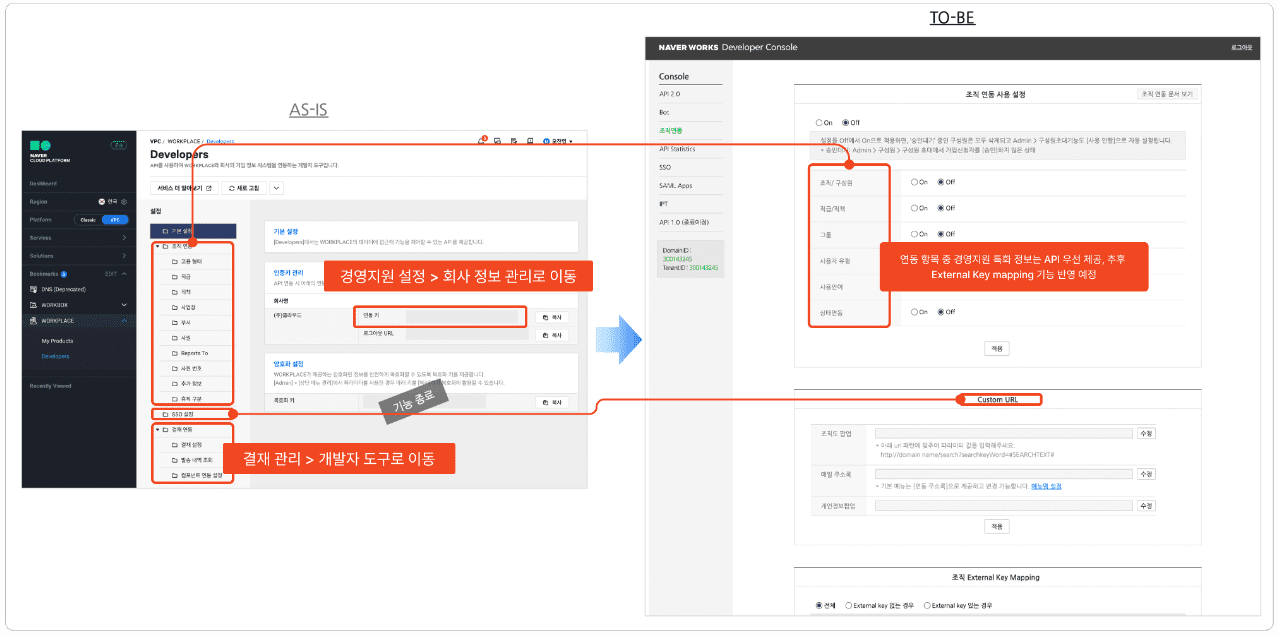This screenshot has width=1277, height=635.
Task: Click the Region settings gear icon
Action: (x=124, y=201)
